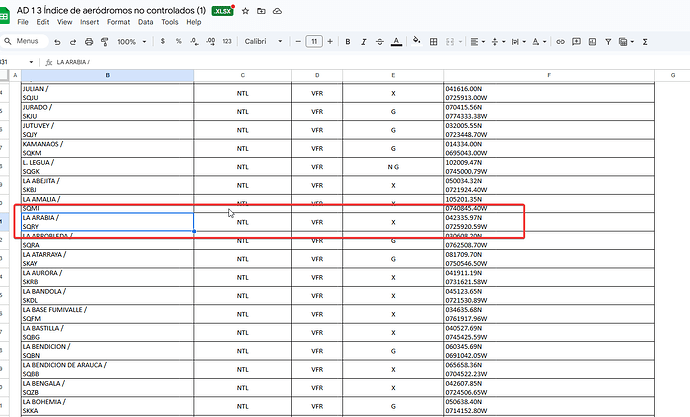Image resolution: width=690 pixels, height=417 pixels.
Task: Open horizontal align dropdown
Action: click(477, 42)
